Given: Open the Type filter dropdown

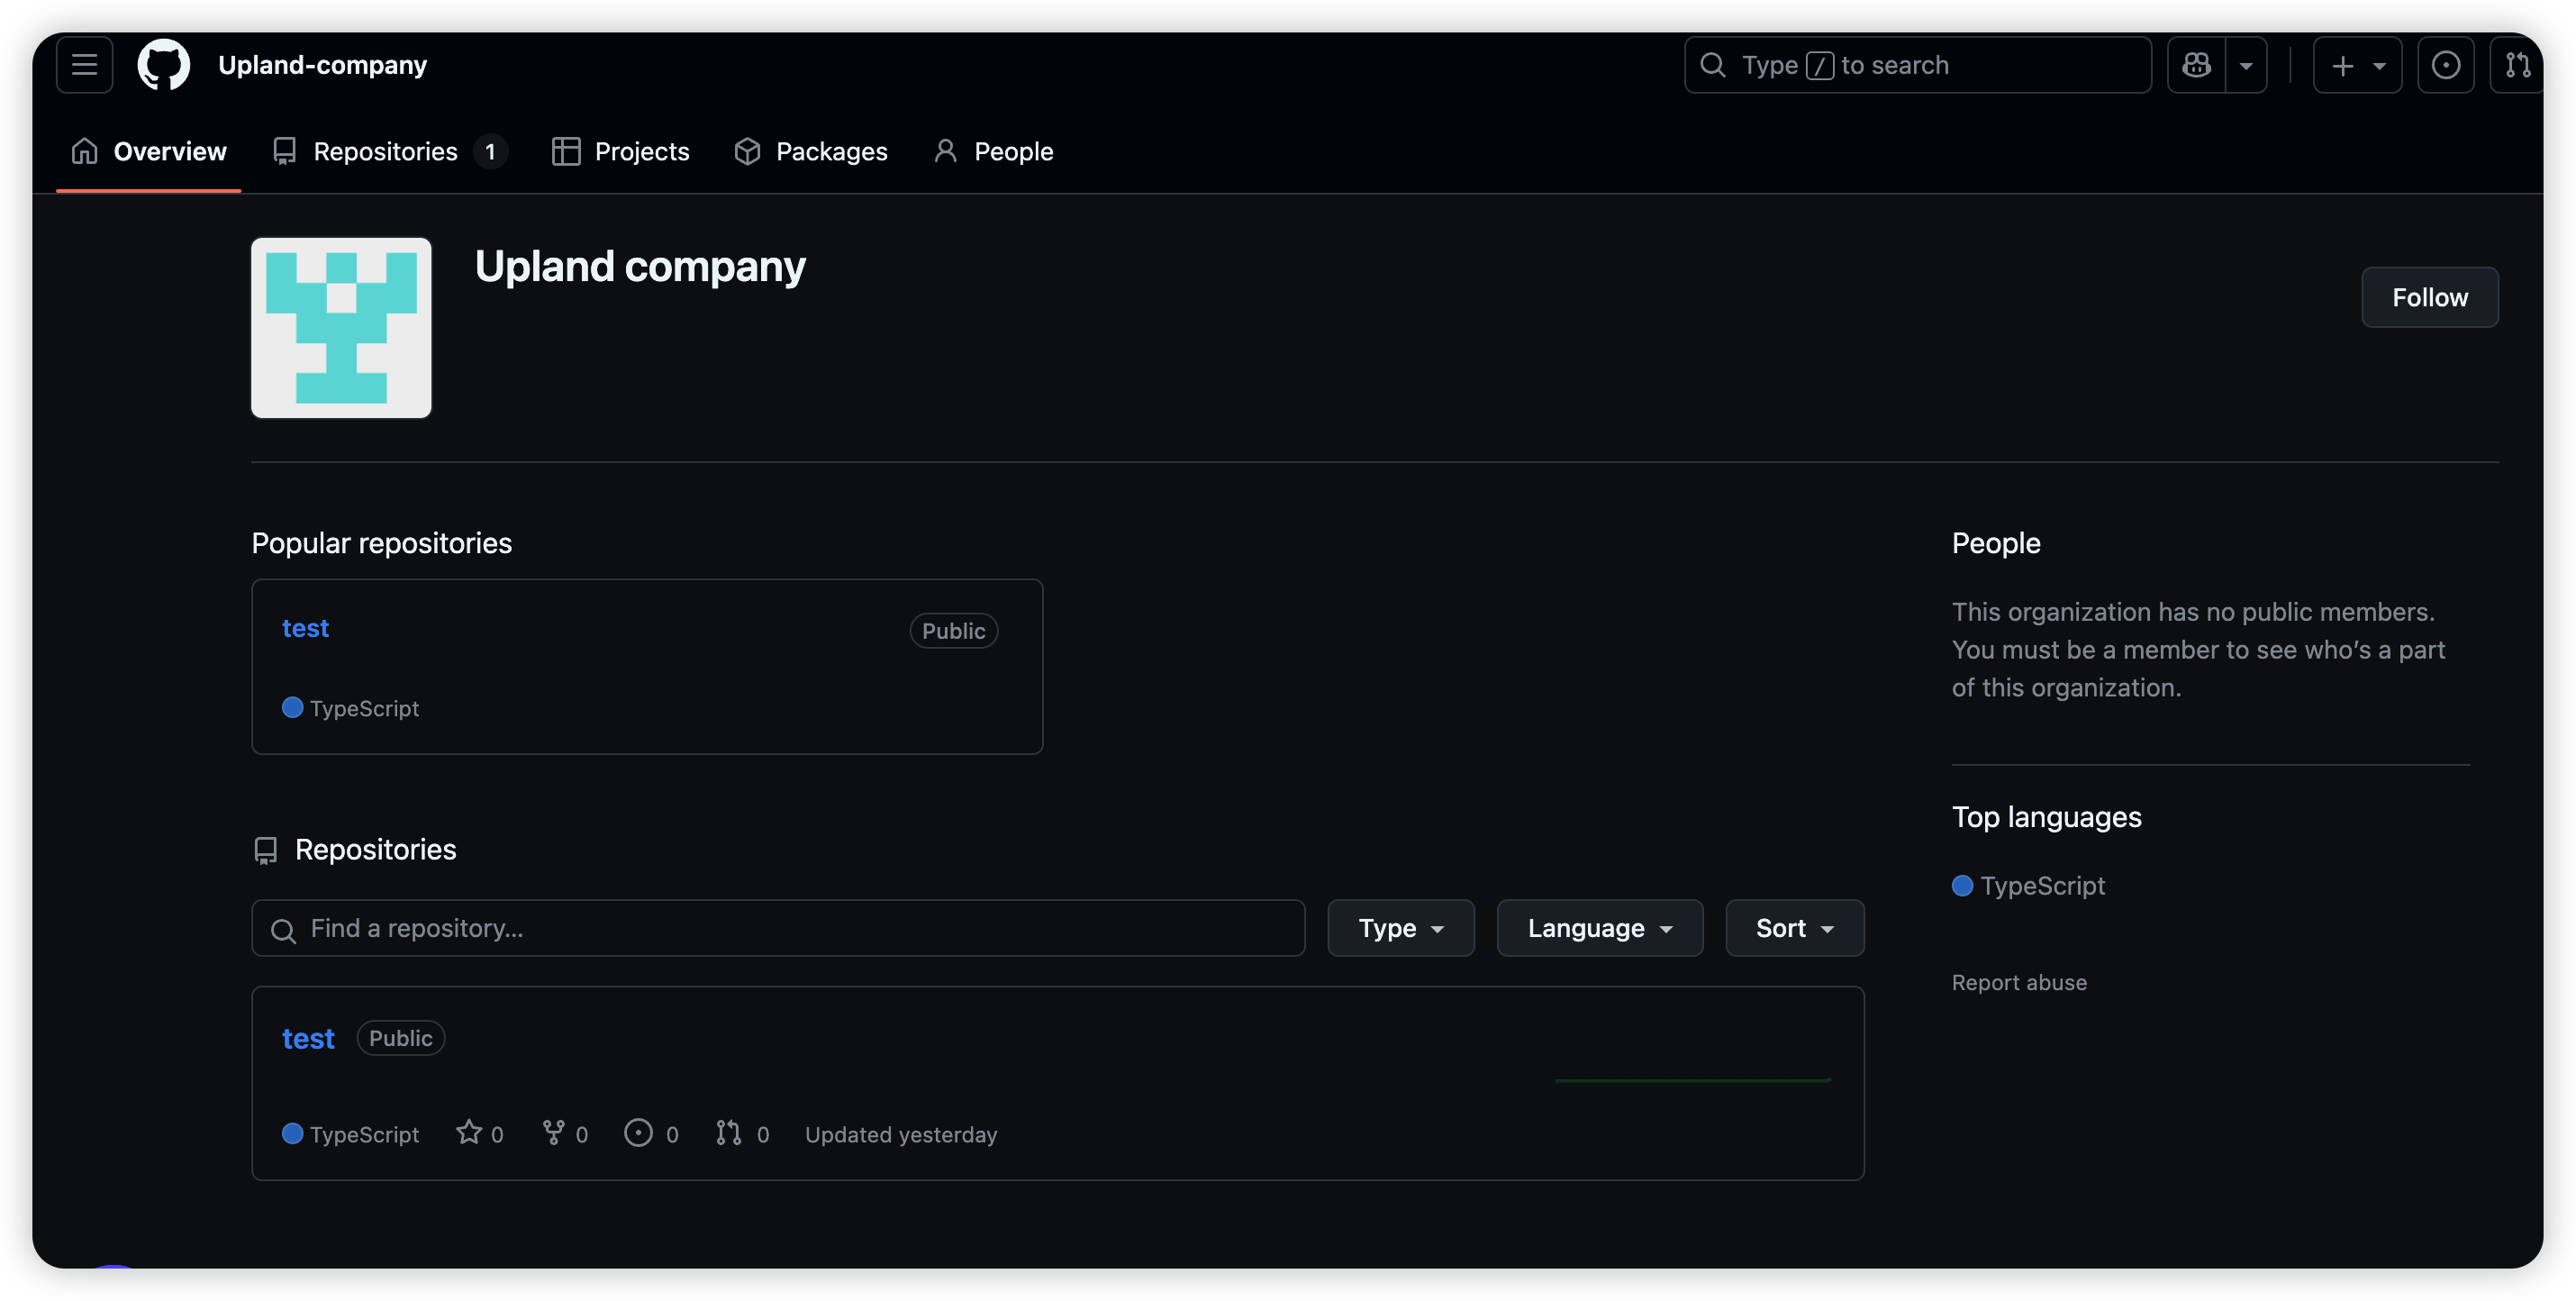Looking at the screenshot, I should click(x=1400, y=928).
